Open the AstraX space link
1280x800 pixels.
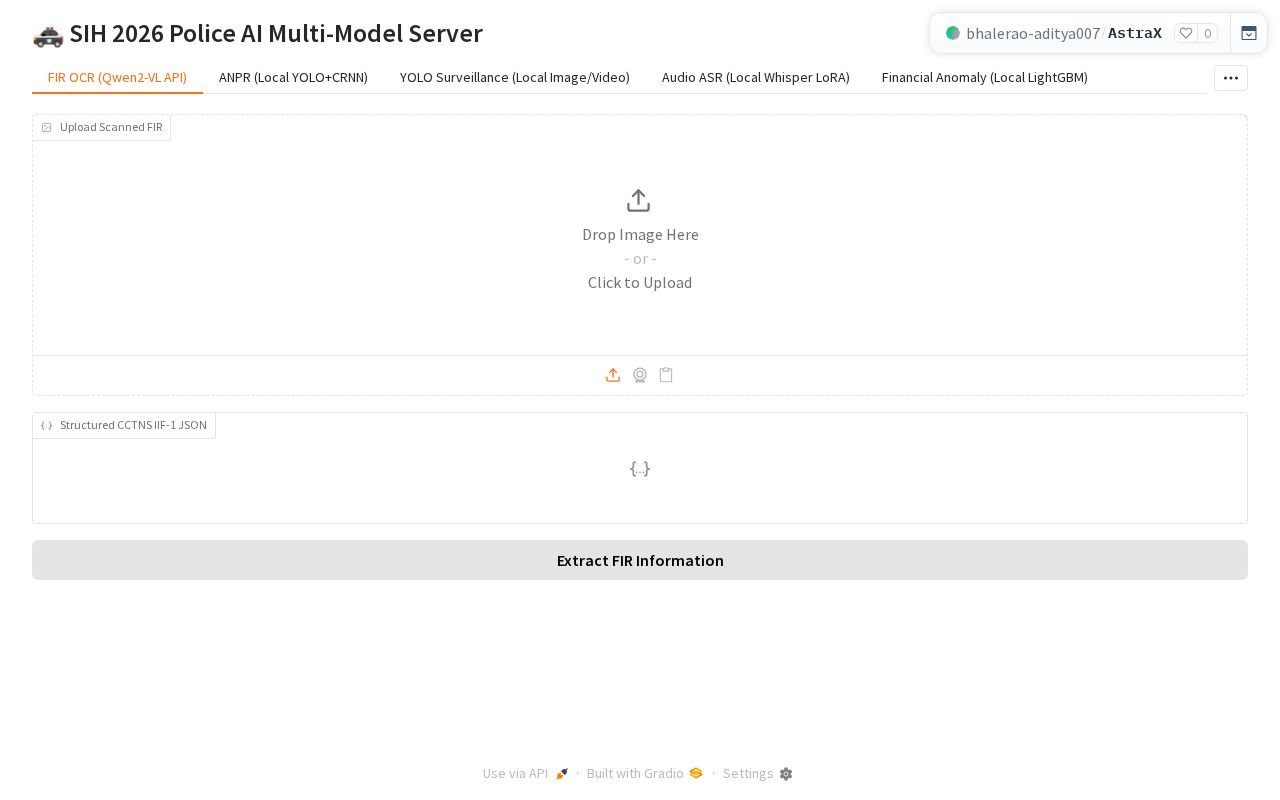1135,33
